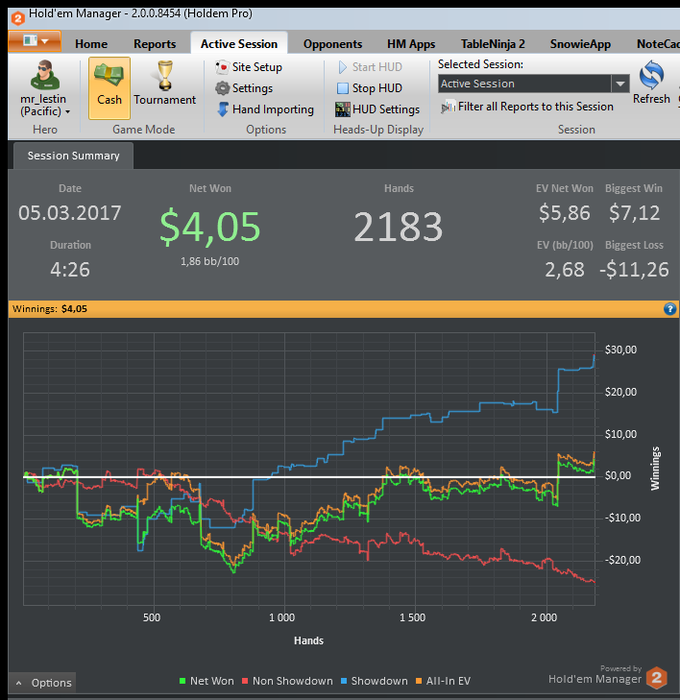Click the 1,86 bb/100 text
The height and width of the screenshot is (700, 680).
coord(210,261)
